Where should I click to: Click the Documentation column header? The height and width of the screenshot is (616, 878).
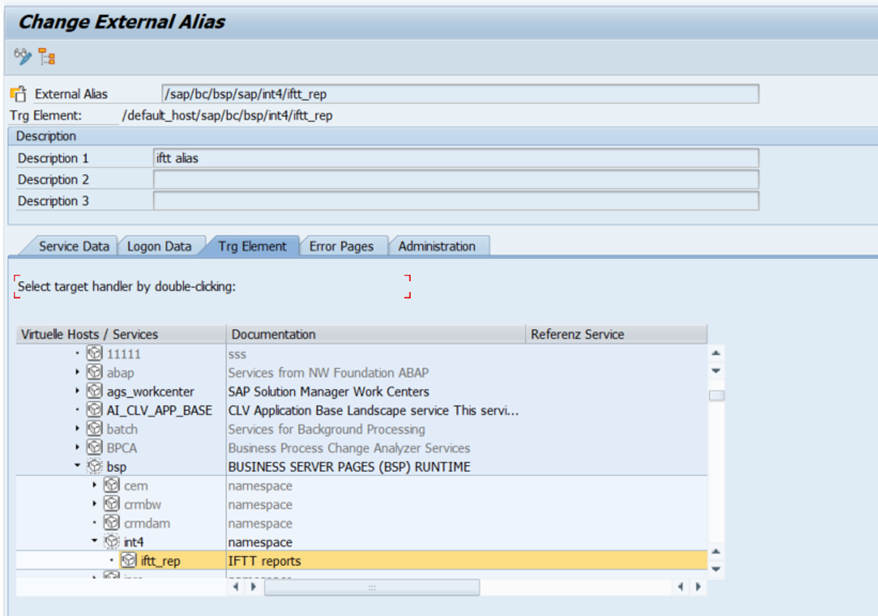pos(375,335)
